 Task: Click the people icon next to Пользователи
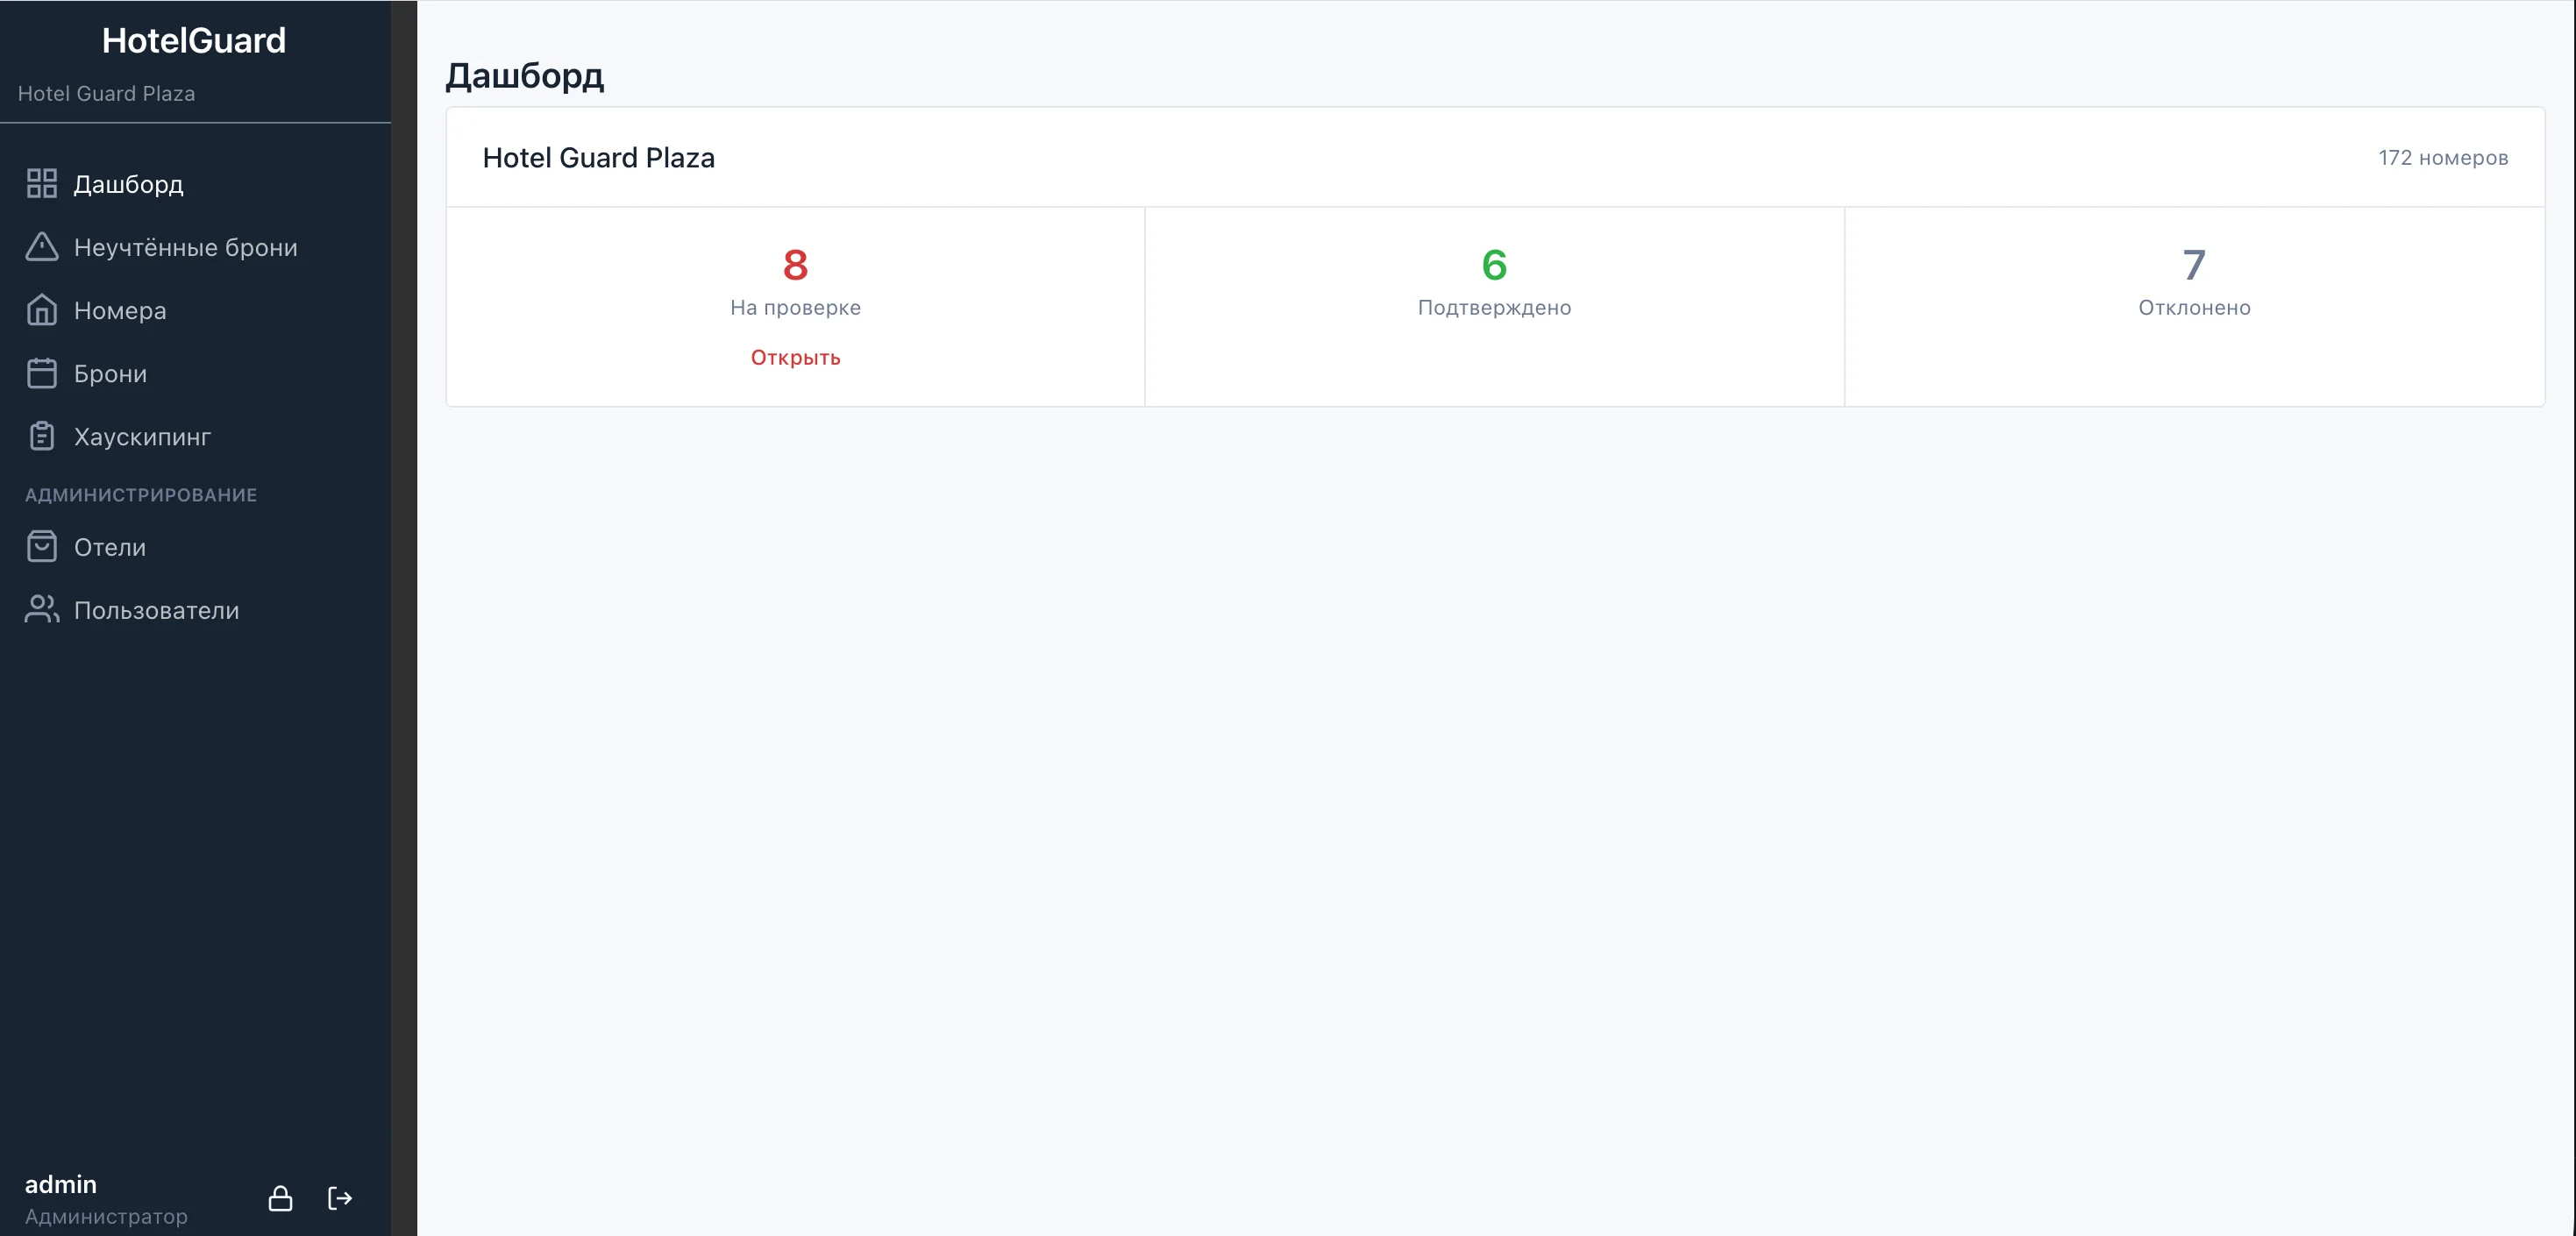pos(41,610)
